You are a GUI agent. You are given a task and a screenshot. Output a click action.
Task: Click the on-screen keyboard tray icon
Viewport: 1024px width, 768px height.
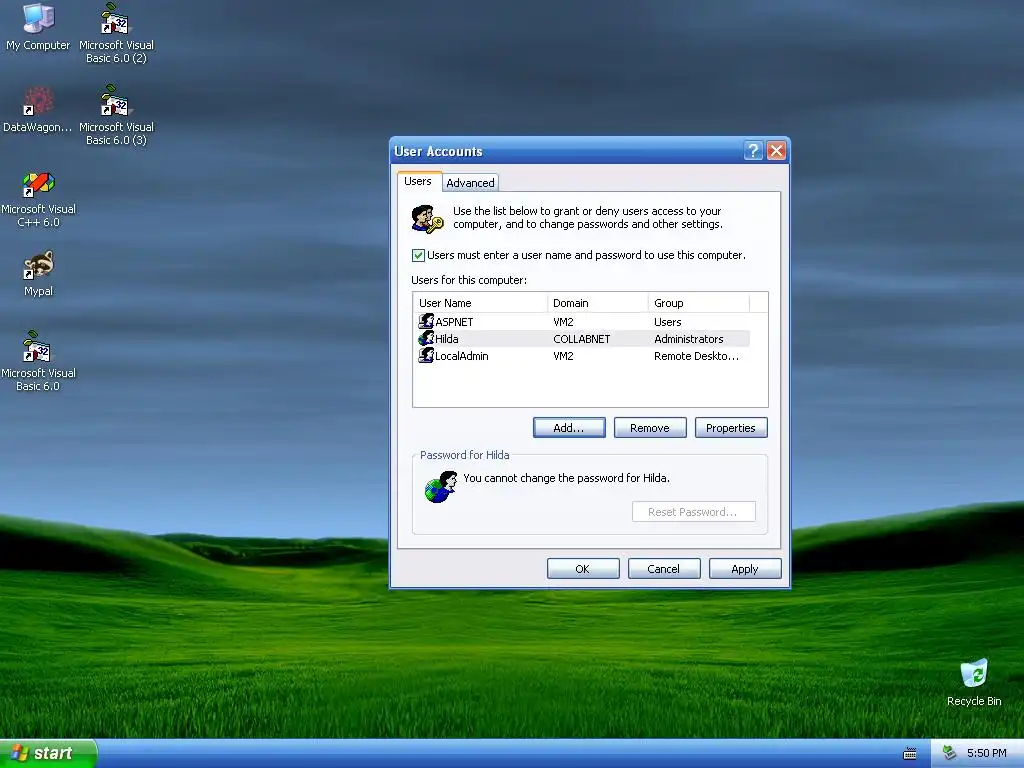(910, 754)
